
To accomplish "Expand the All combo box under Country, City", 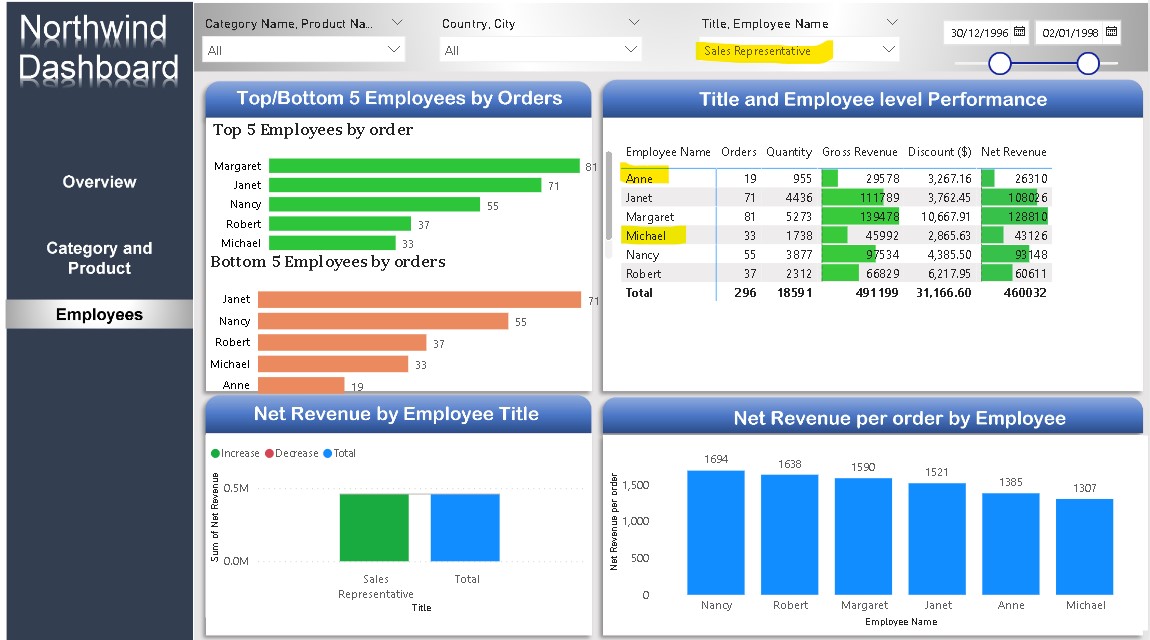I will [x=634, y=49].
